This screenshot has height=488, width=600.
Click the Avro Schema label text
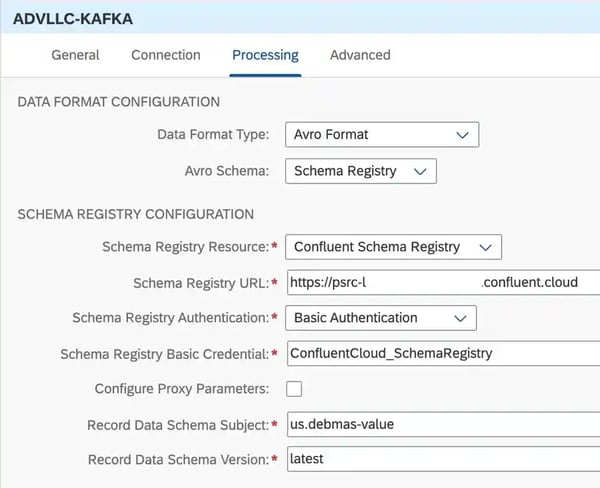coord(228,172)
